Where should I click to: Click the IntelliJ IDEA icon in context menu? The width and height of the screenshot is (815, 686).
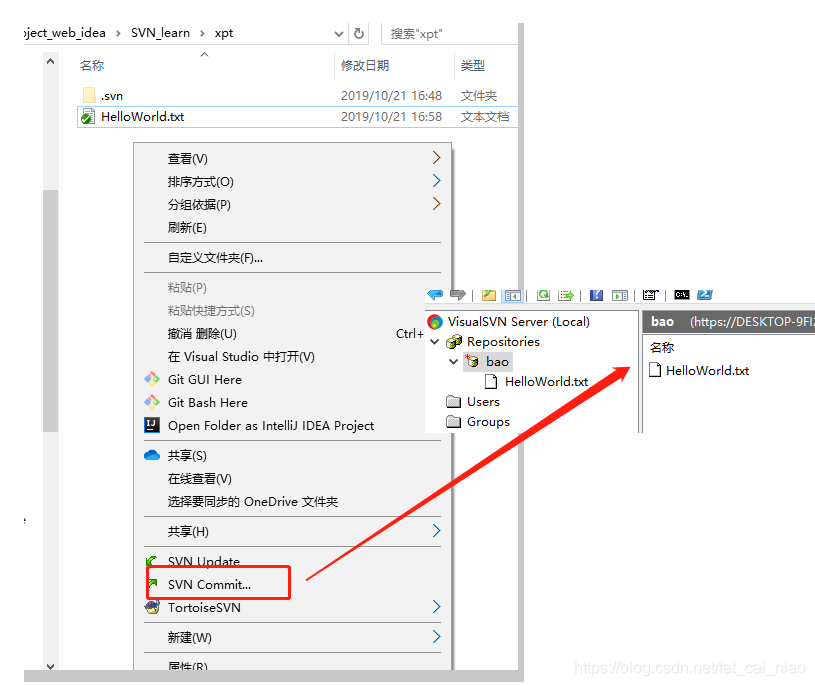[151, 425]
